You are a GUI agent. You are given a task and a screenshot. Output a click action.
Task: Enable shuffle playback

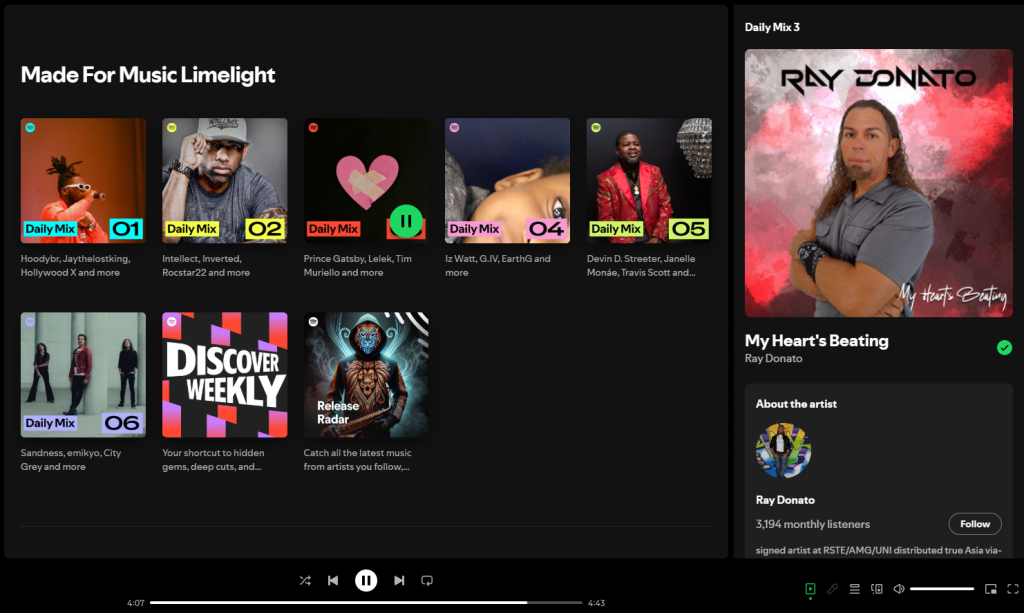tap(305, 580)
